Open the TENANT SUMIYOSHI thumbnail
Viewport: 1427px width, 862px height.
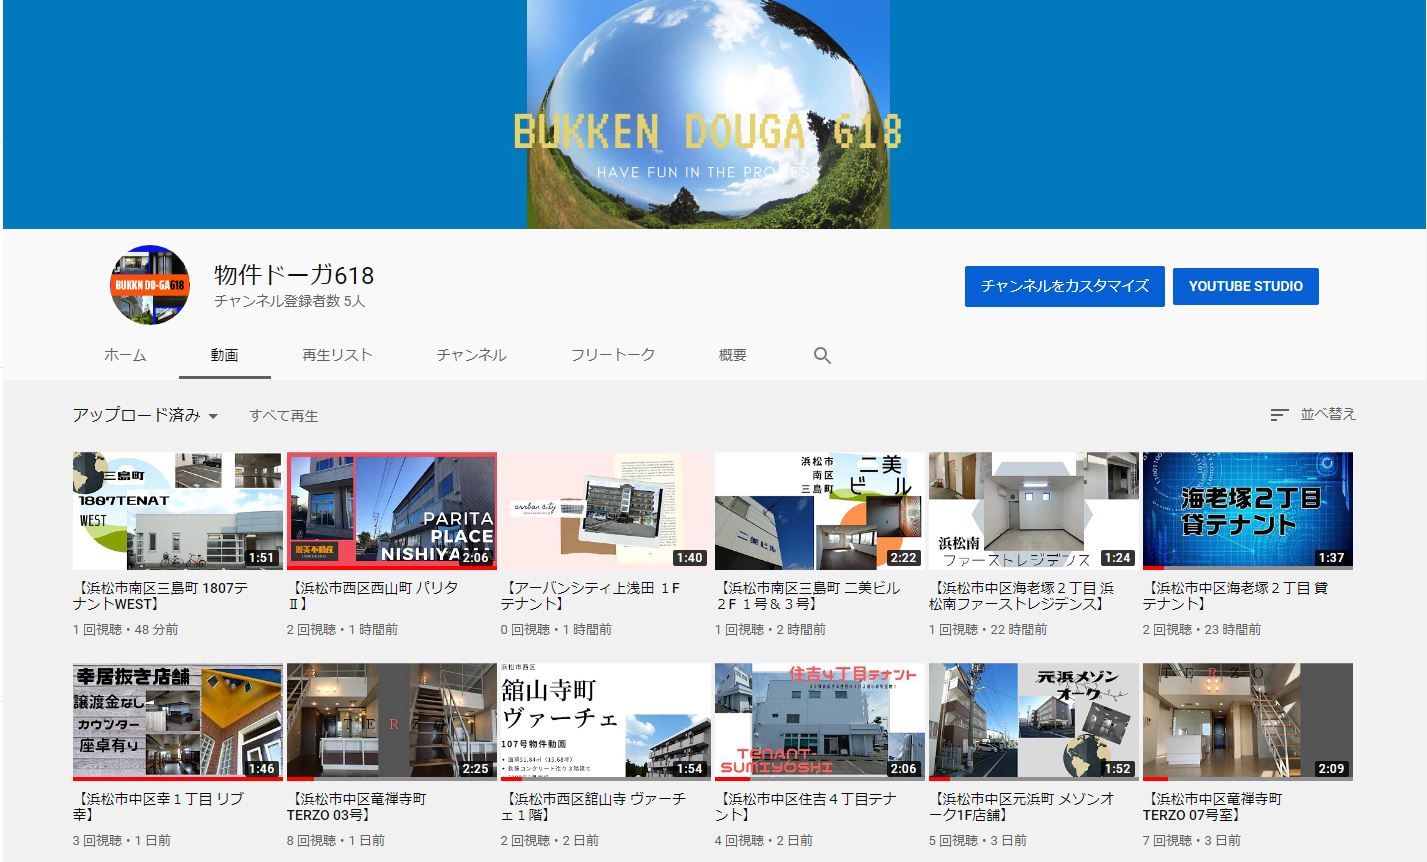[819, 722]
